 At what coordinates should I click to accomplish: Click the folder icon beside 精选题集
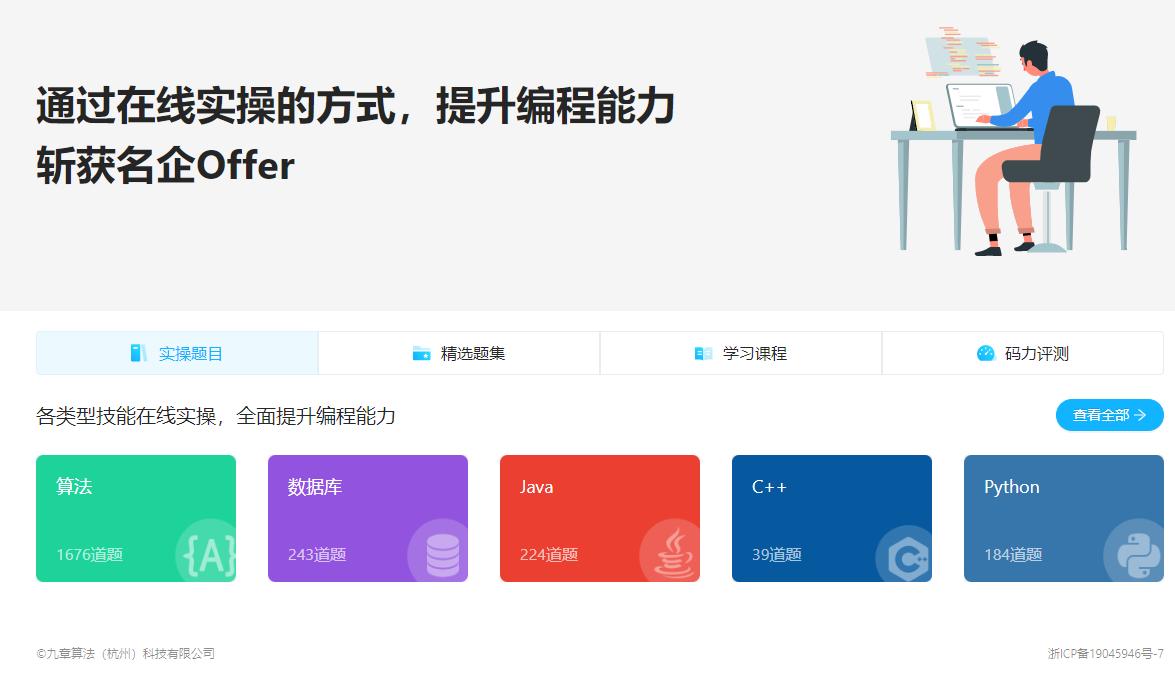[420, 352]
